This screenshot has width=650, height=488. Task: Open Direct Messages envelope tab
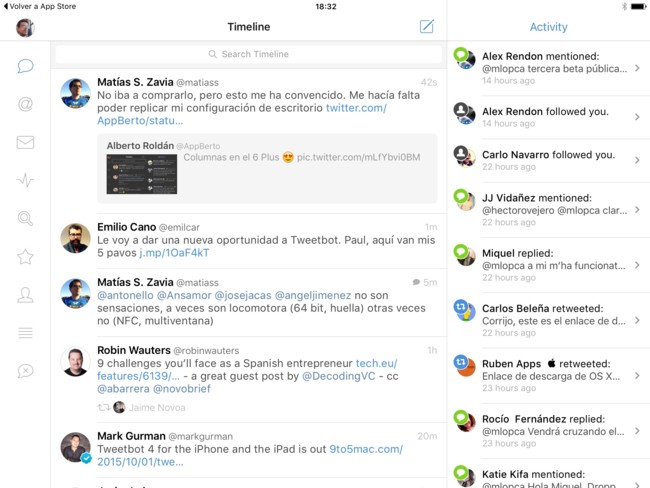point(25,142)
